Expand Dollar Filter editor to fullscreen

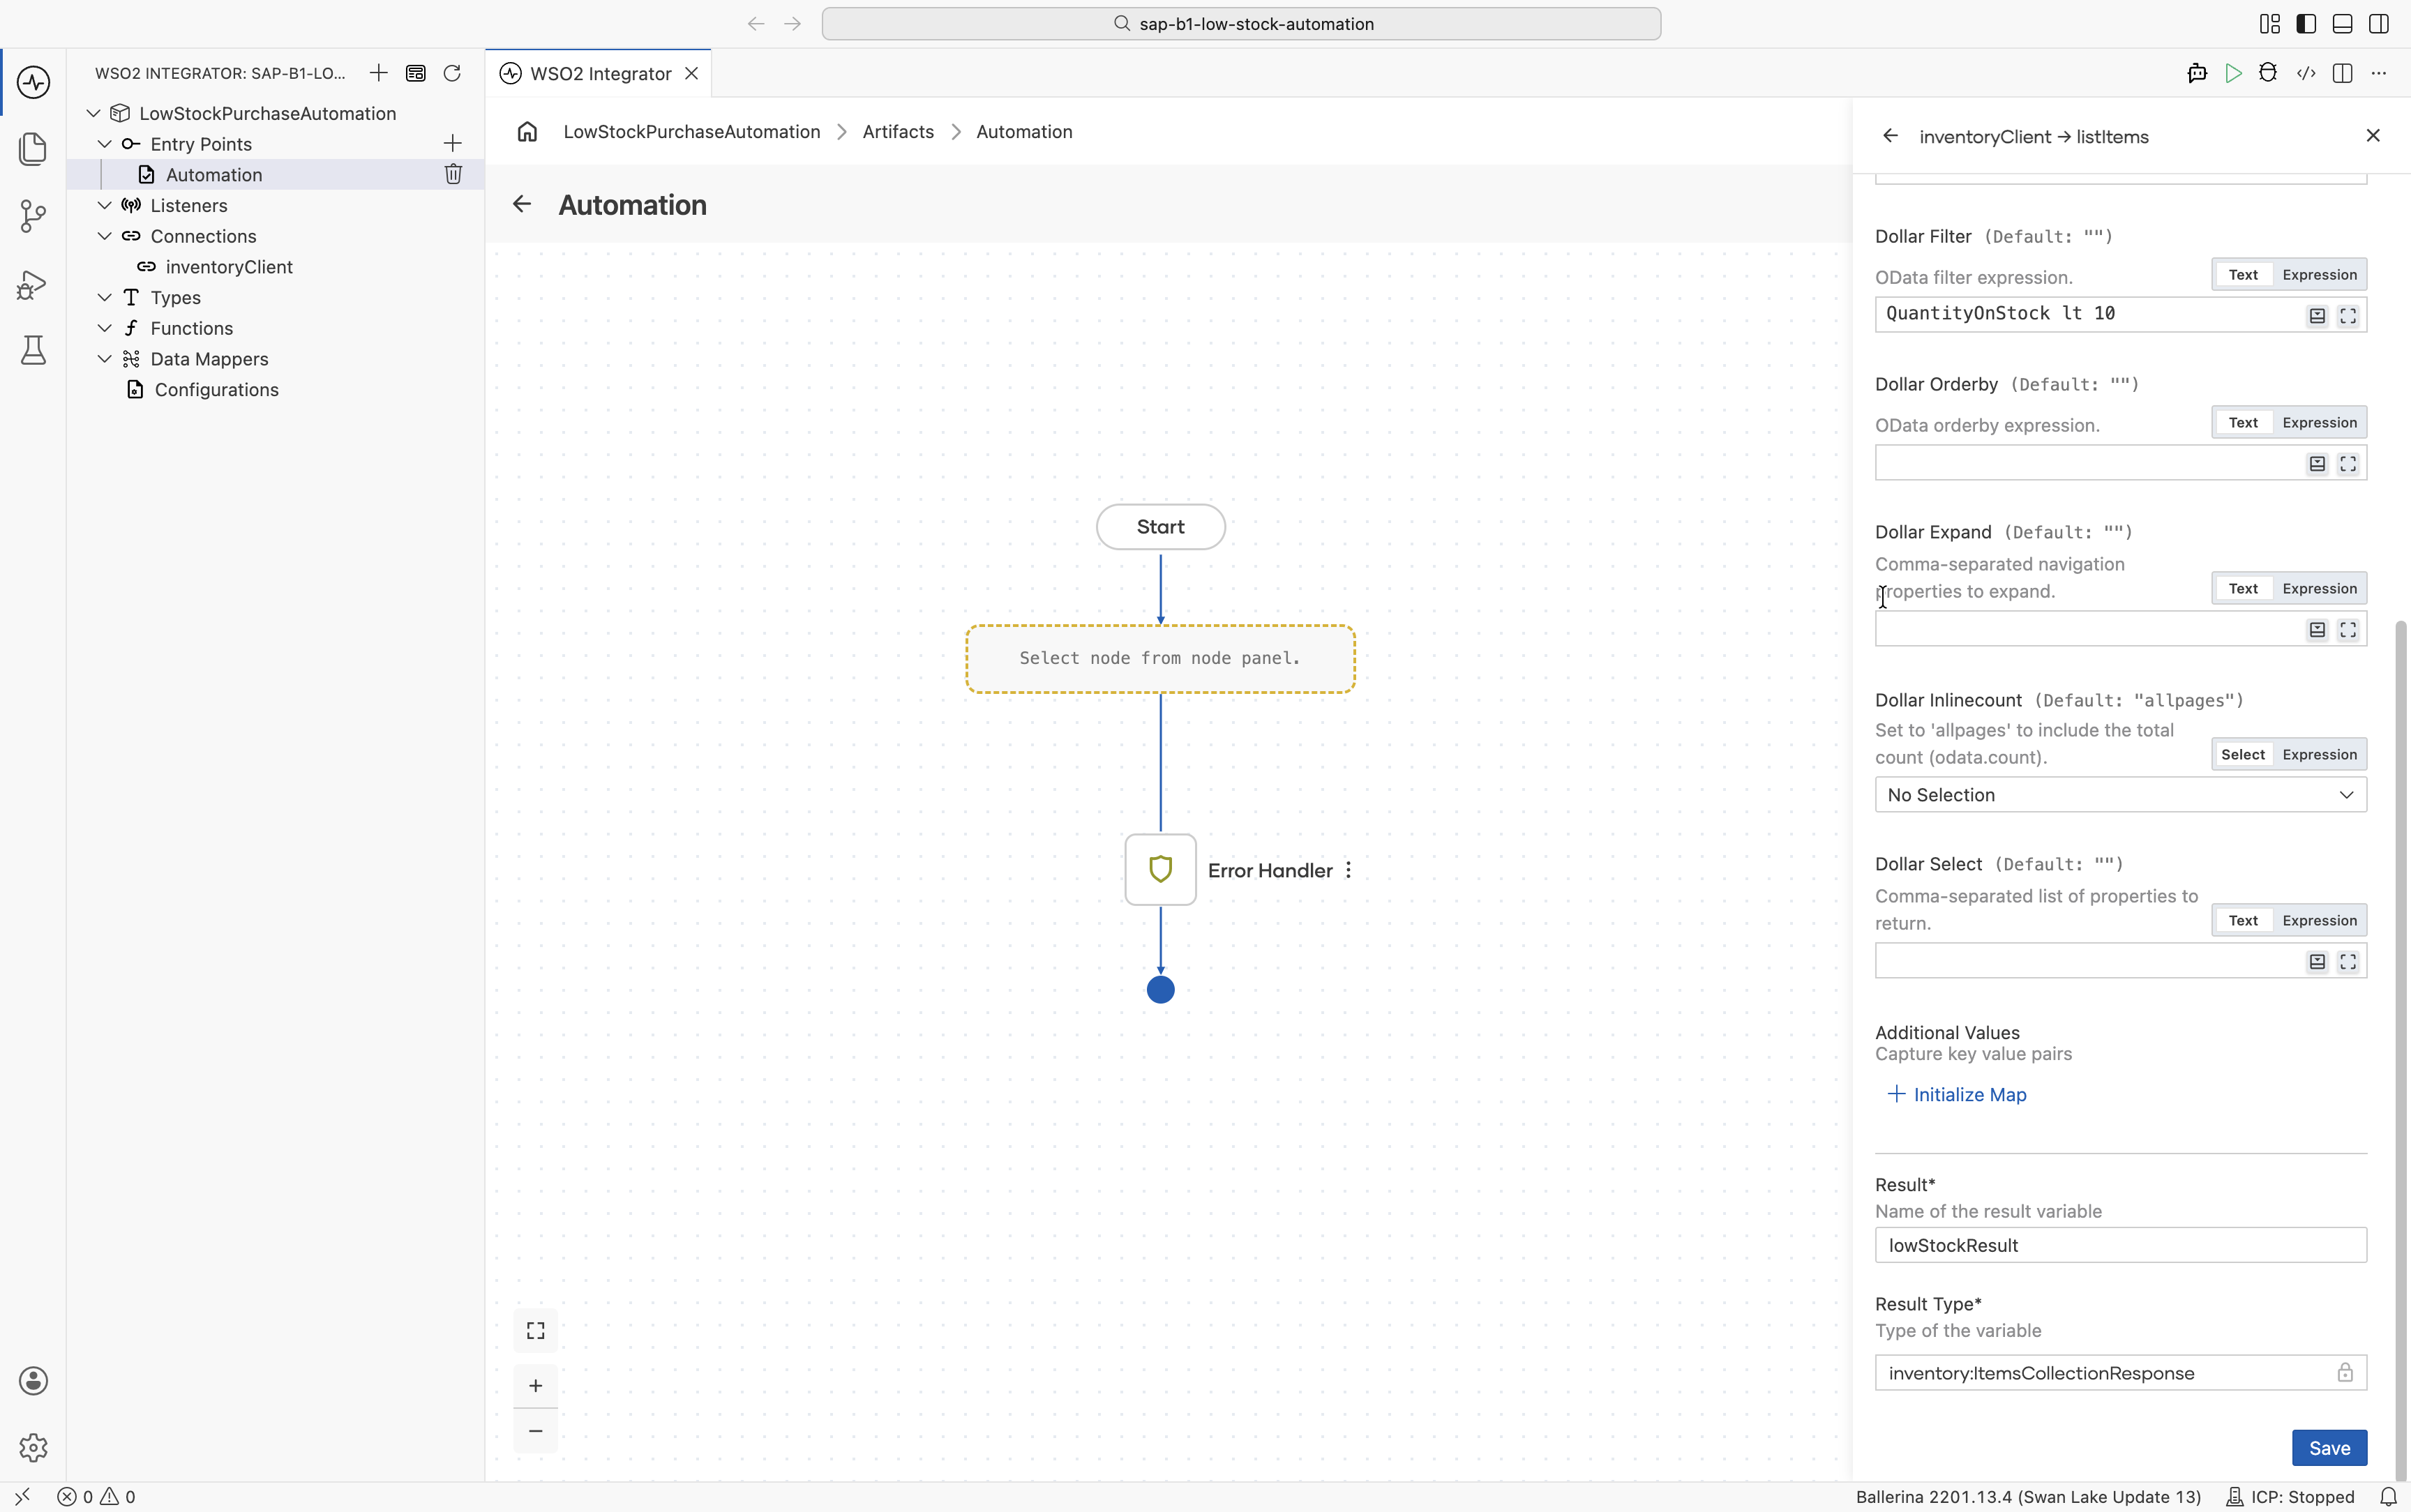(x=2348, y=316)
